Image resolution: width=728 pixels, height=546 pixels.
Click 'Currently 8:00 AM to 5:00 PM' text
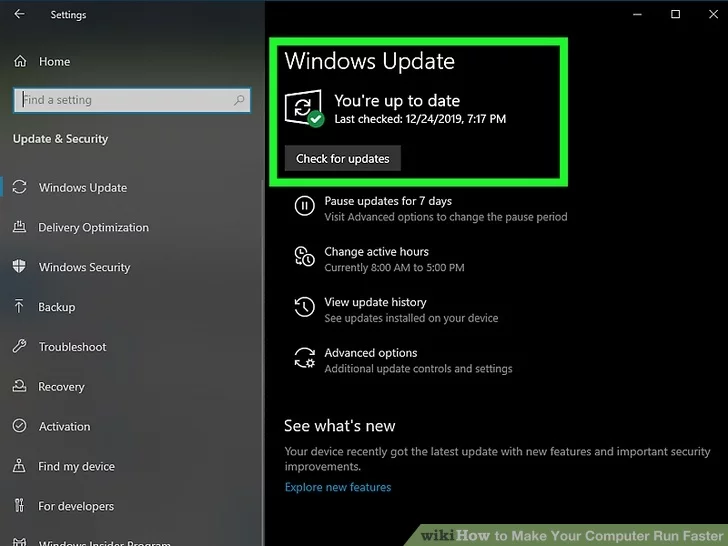[x=394, y=268]
